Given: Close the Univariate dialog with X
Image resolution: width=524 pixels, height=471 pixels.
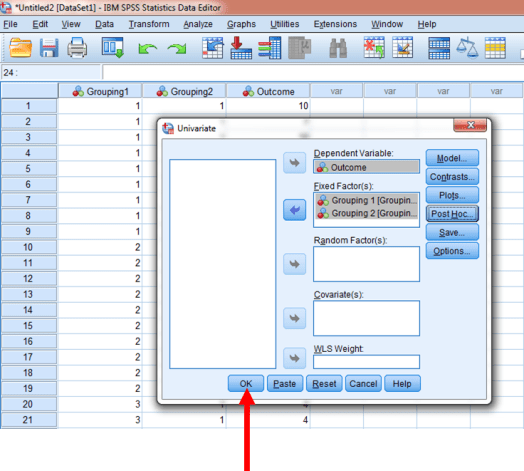Looking at the screenshot, I should point(470,125).
